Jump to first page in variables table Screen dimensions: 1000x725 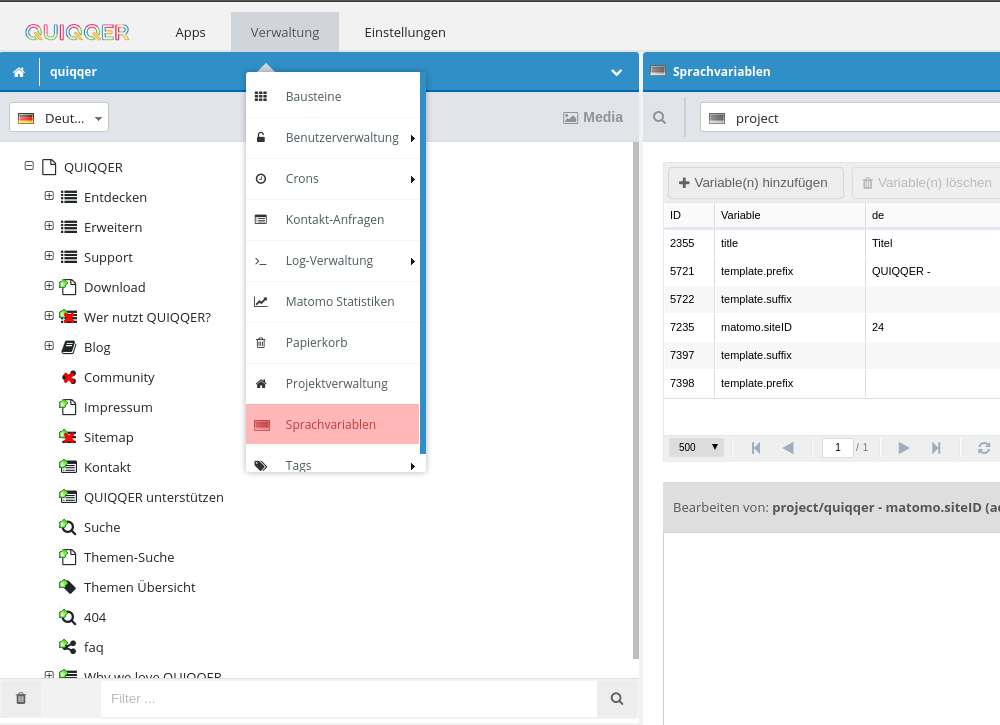(756, 448)
